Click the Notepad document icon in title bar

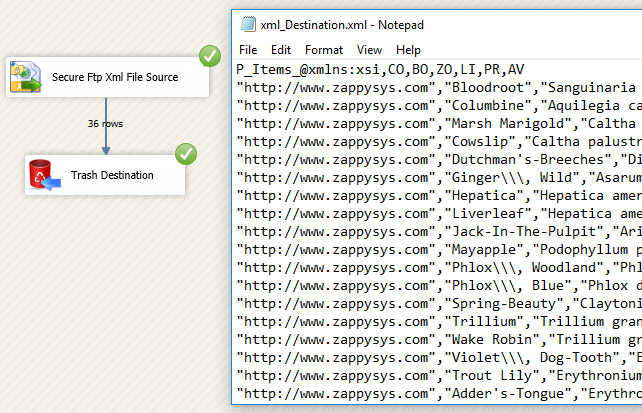(x=248, y=24)
